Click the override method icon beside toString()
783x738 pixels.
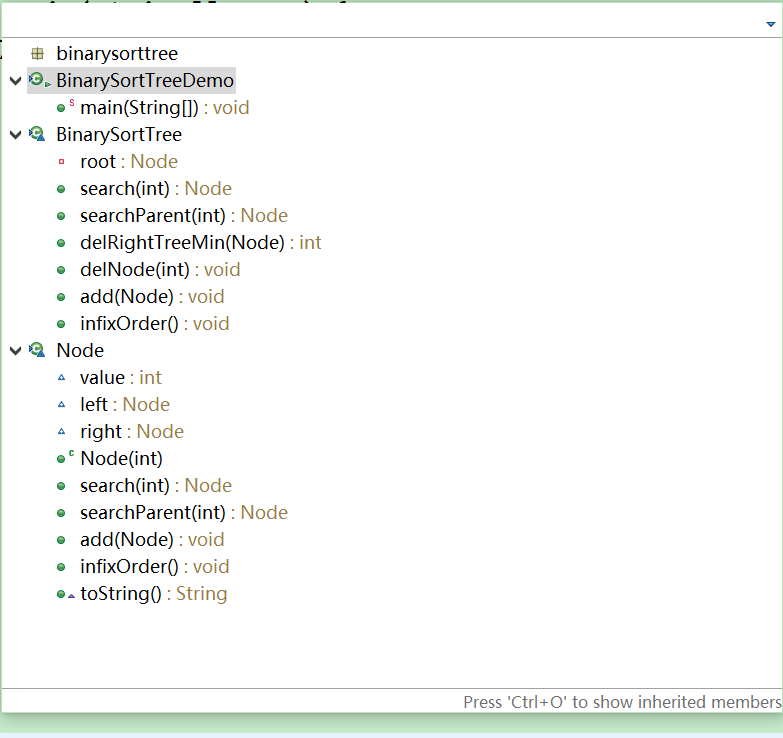tap(65, 594)
